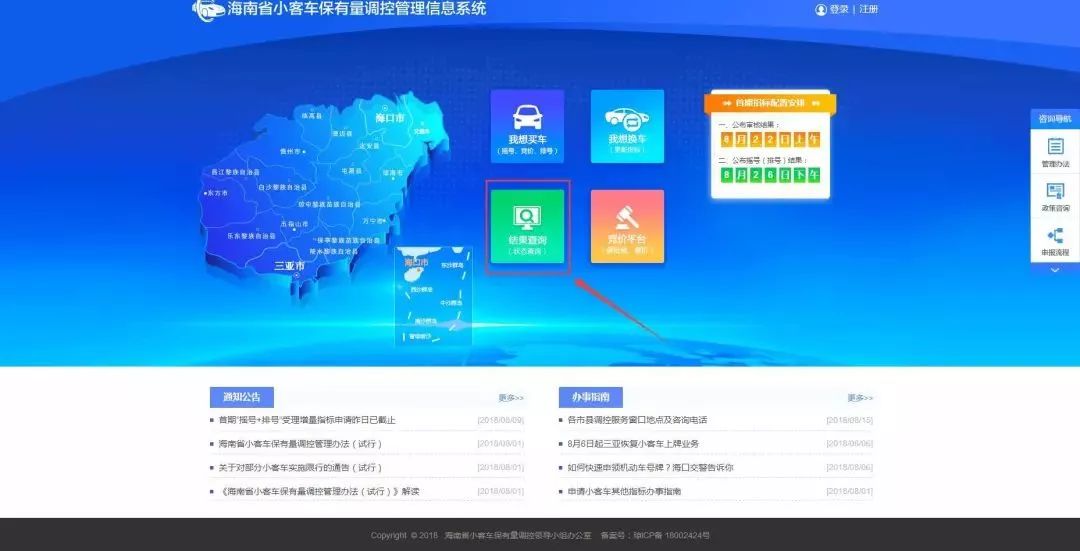
Task: Open the orange 首期指标配置安排 banner
Action: [770, 103]
